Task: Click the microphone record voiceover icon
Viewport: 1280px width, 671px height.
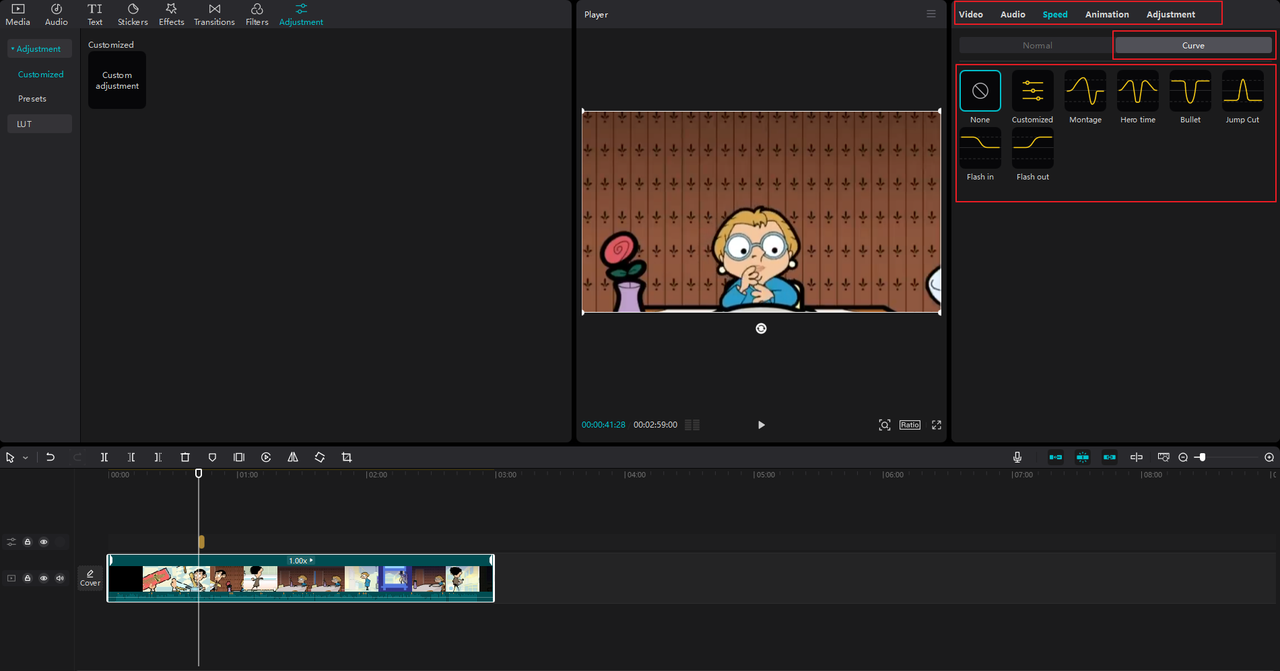Action: pyautogui.click(x=1017, y=457)
